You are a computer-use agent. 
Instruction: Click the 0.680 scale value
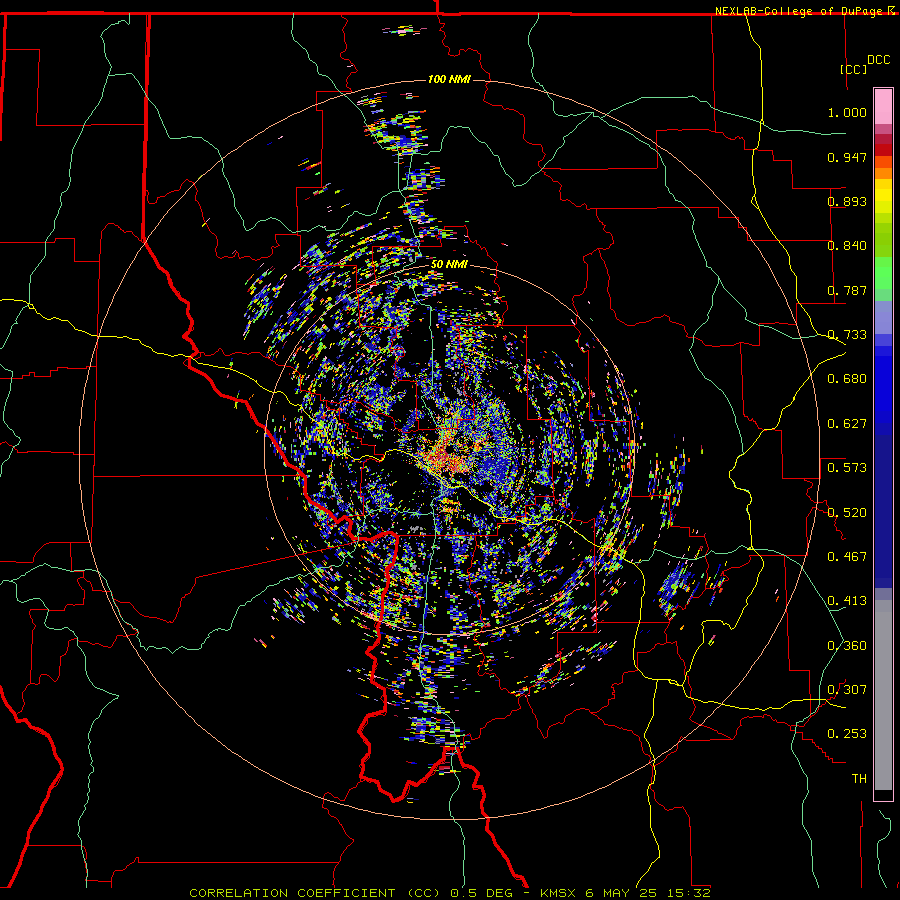(847, 379)
